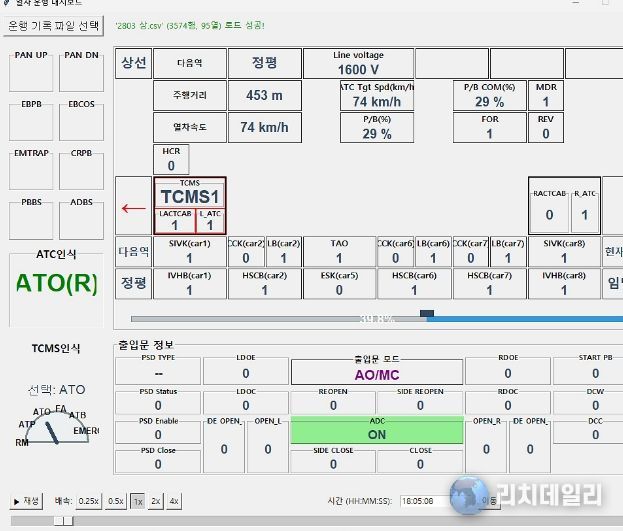Click the playback position slider at bottom

click(63, 520)
